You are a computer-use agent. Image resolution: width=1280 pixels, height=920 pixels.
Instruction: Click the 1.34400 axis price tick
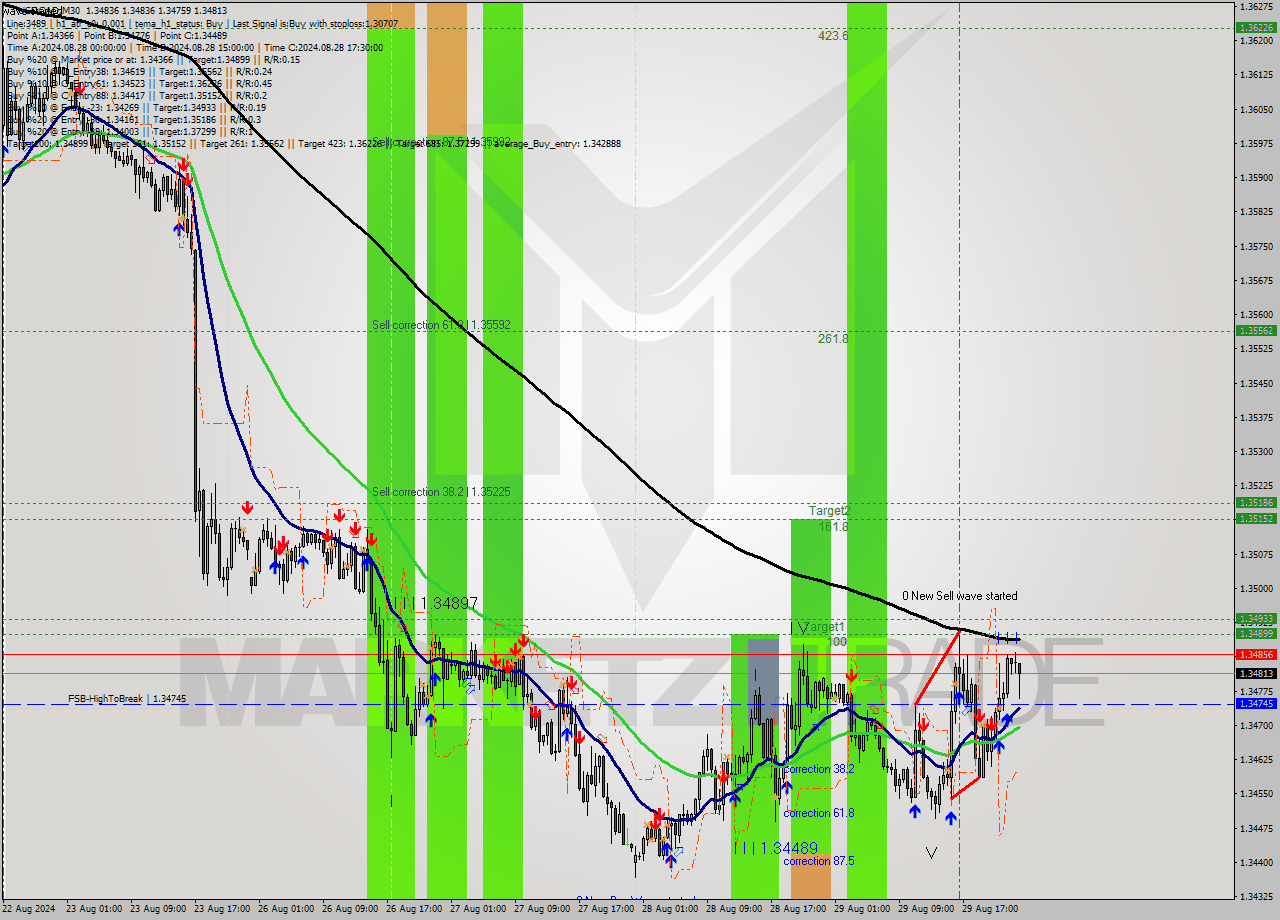[x=1254, y=862]
